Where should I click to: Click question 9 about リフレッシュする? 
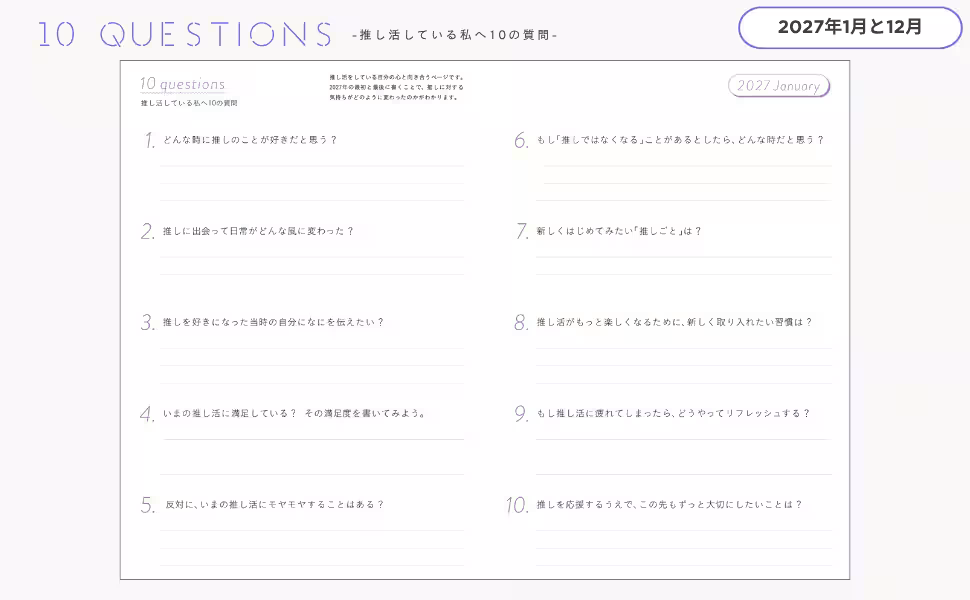(x=673, y=413)
